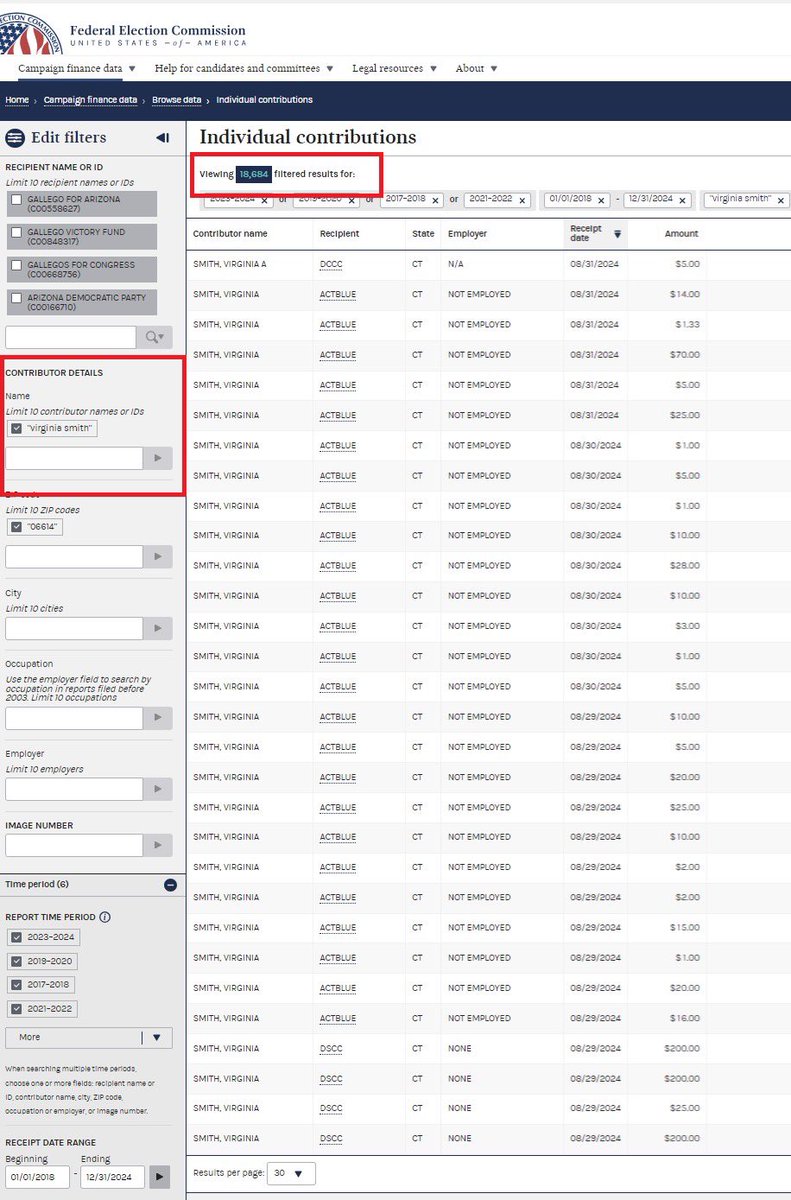The width and height of the screenshot is (791, 1200).
Task: Focus the City input field
Action: [x=74, y=628]
